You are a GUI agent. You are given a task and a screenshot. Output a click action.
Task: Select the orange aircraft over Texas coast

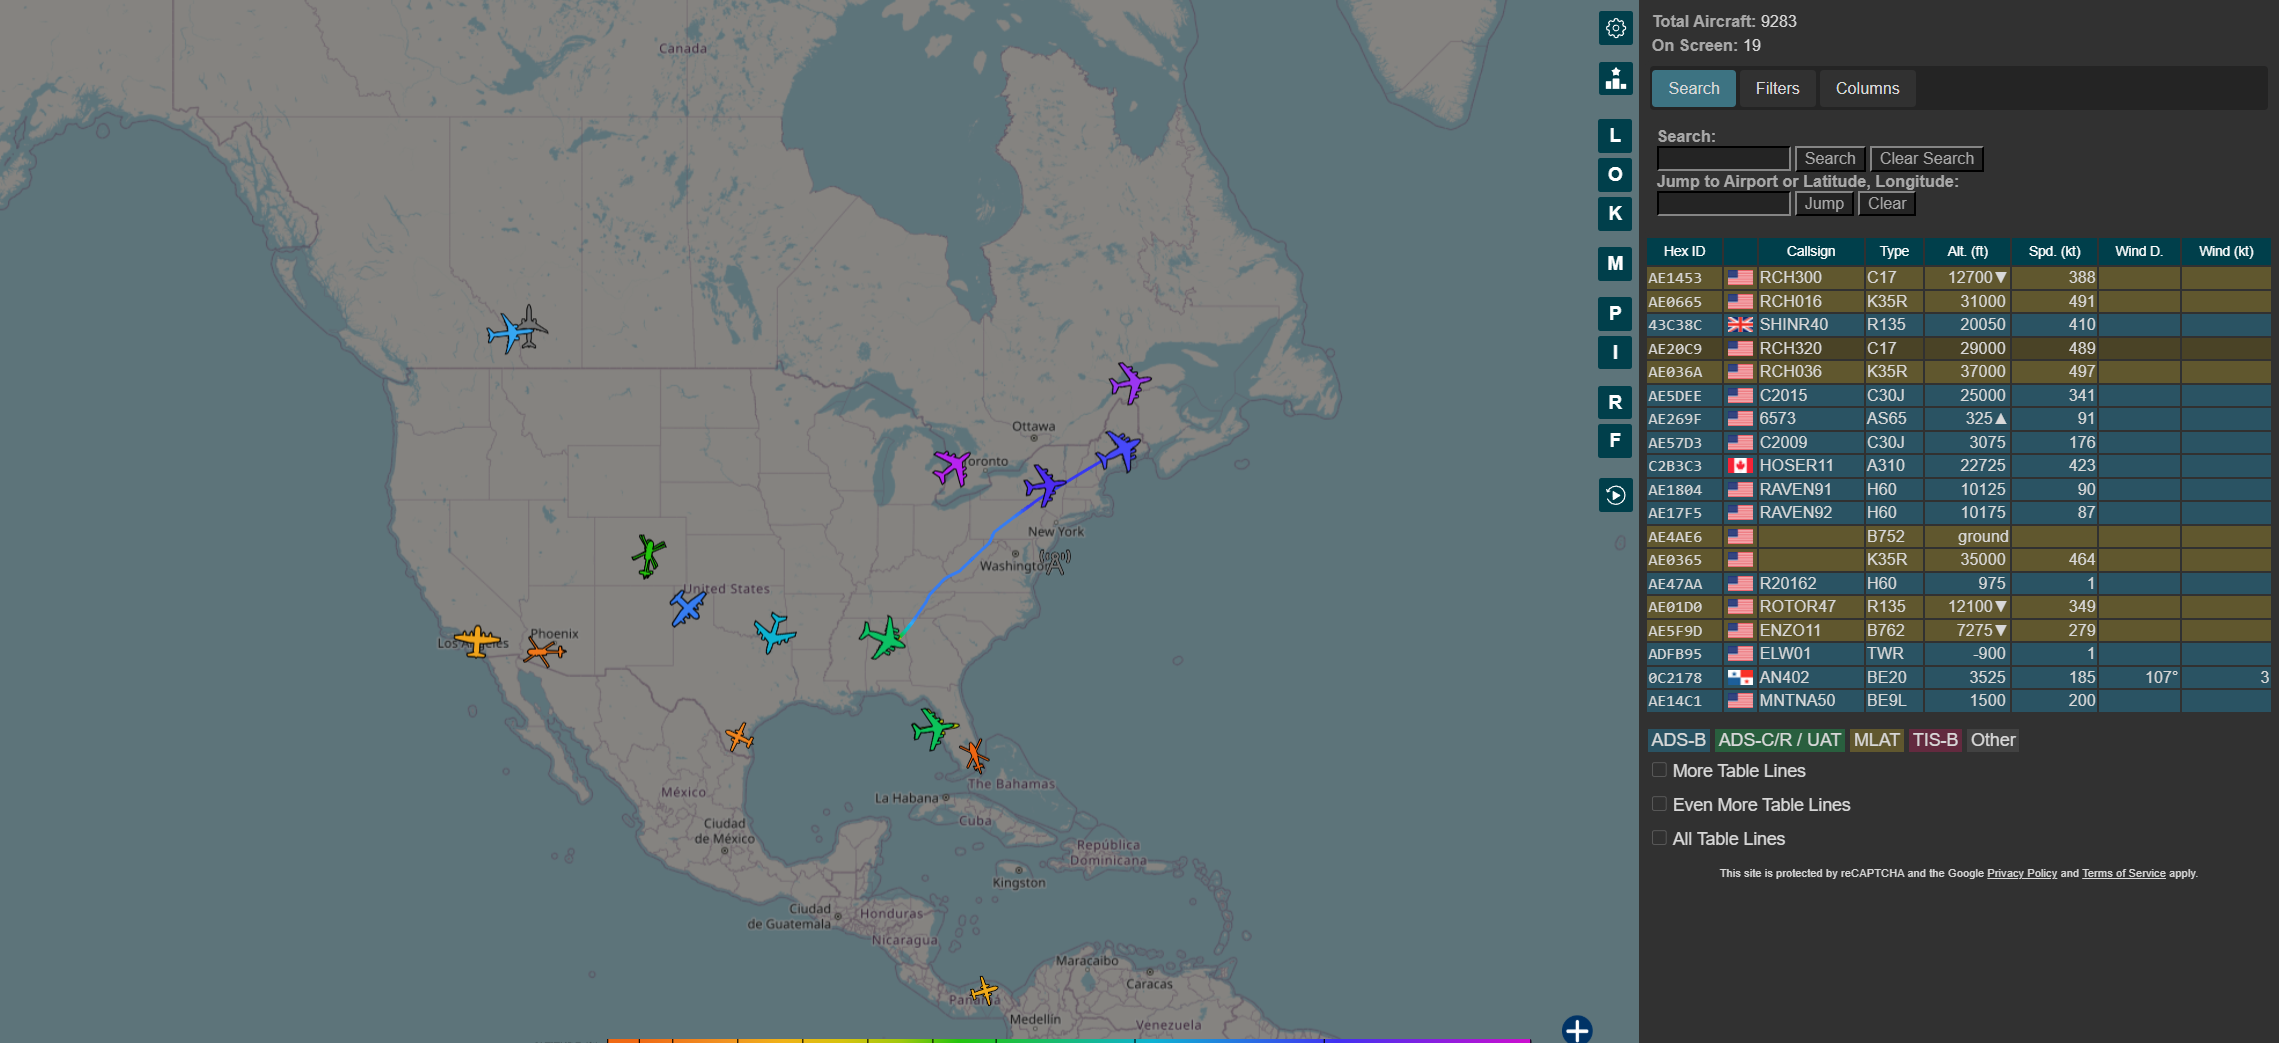[739, 737]
